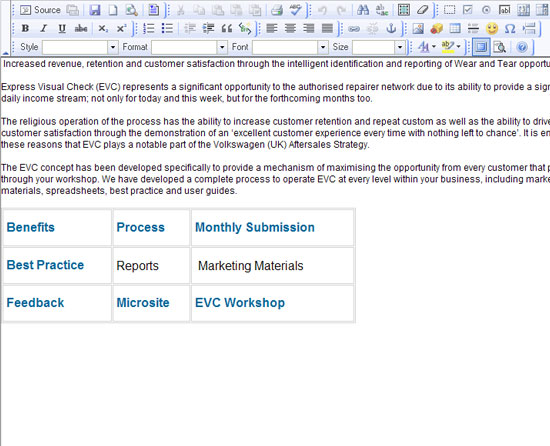This screenshot has width=550, height=446.
Task: Click the Bold formatting icon
Action: (25, 28)
